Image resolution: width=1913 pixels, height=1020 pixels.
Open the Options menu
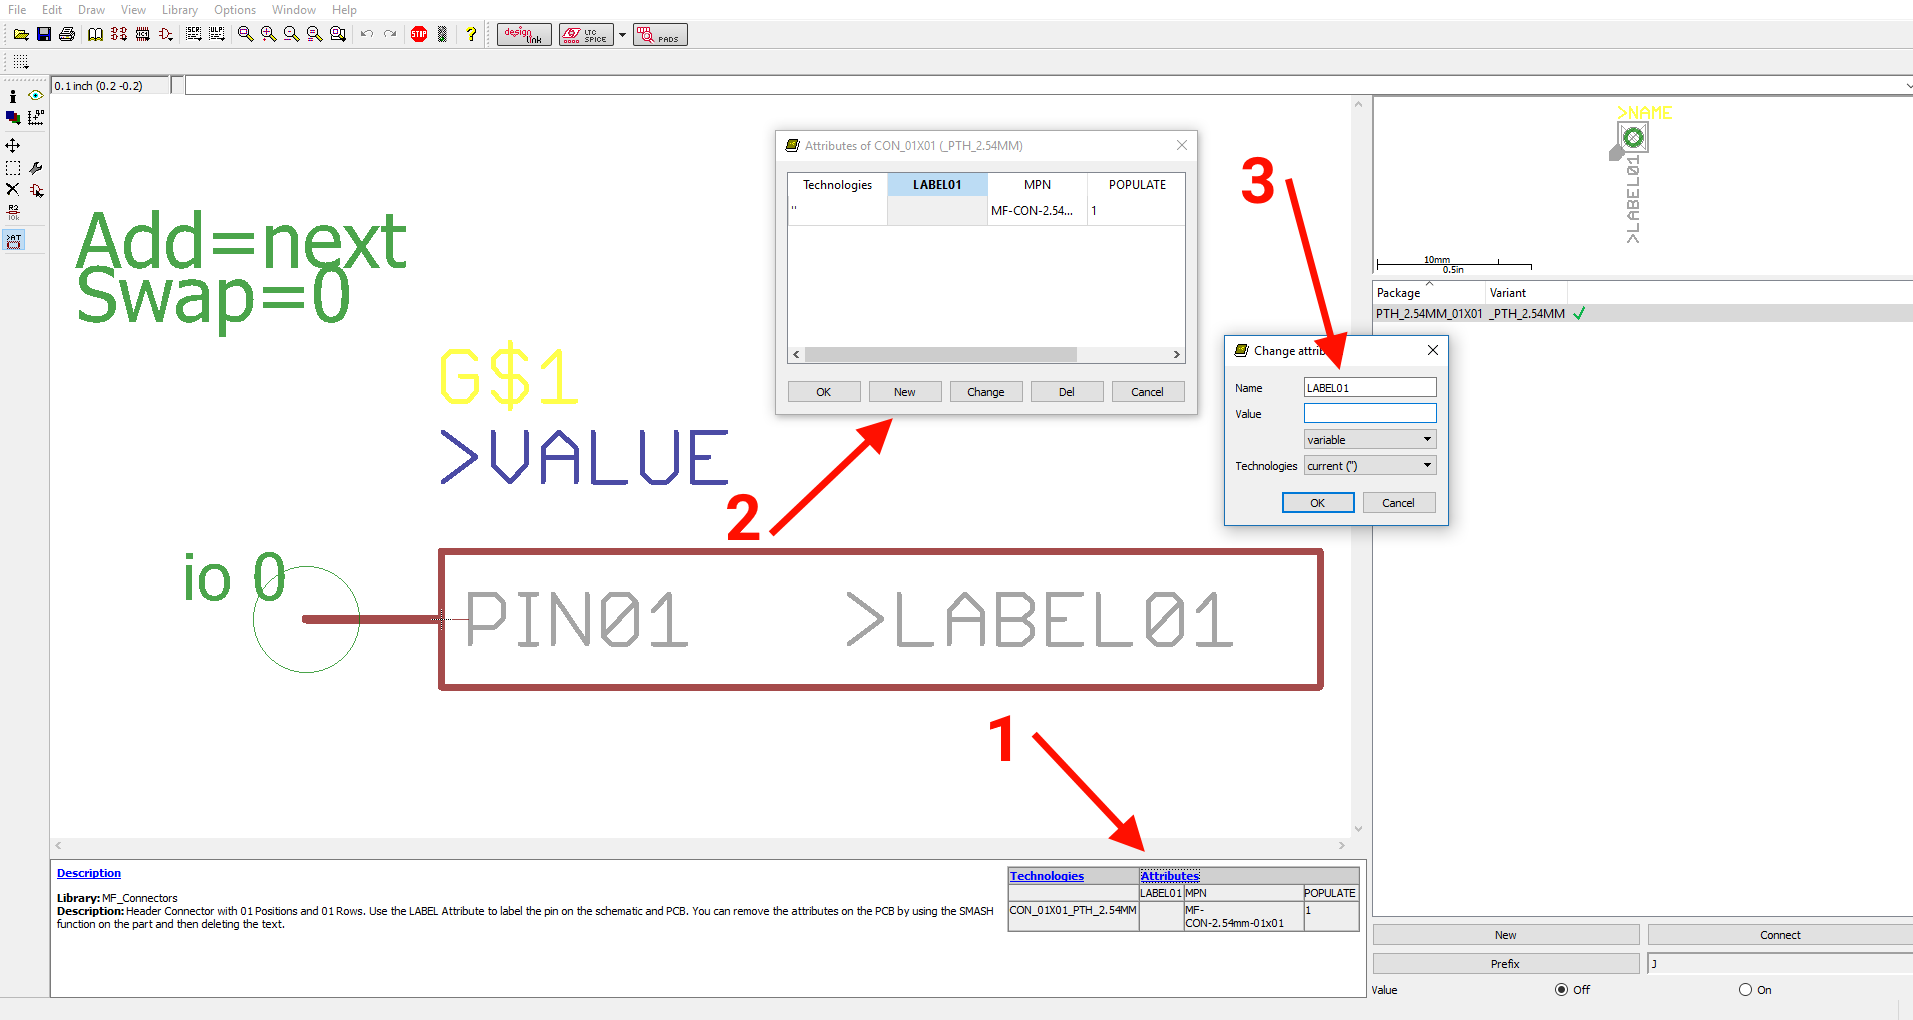(x=235, y=10)
